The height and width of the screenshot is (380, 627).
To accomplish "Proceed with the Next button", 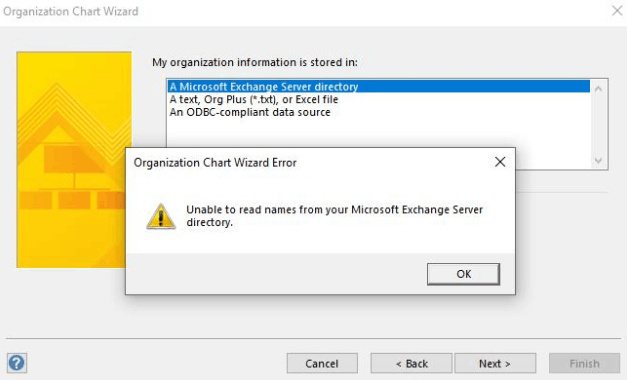I will [495, 363].
